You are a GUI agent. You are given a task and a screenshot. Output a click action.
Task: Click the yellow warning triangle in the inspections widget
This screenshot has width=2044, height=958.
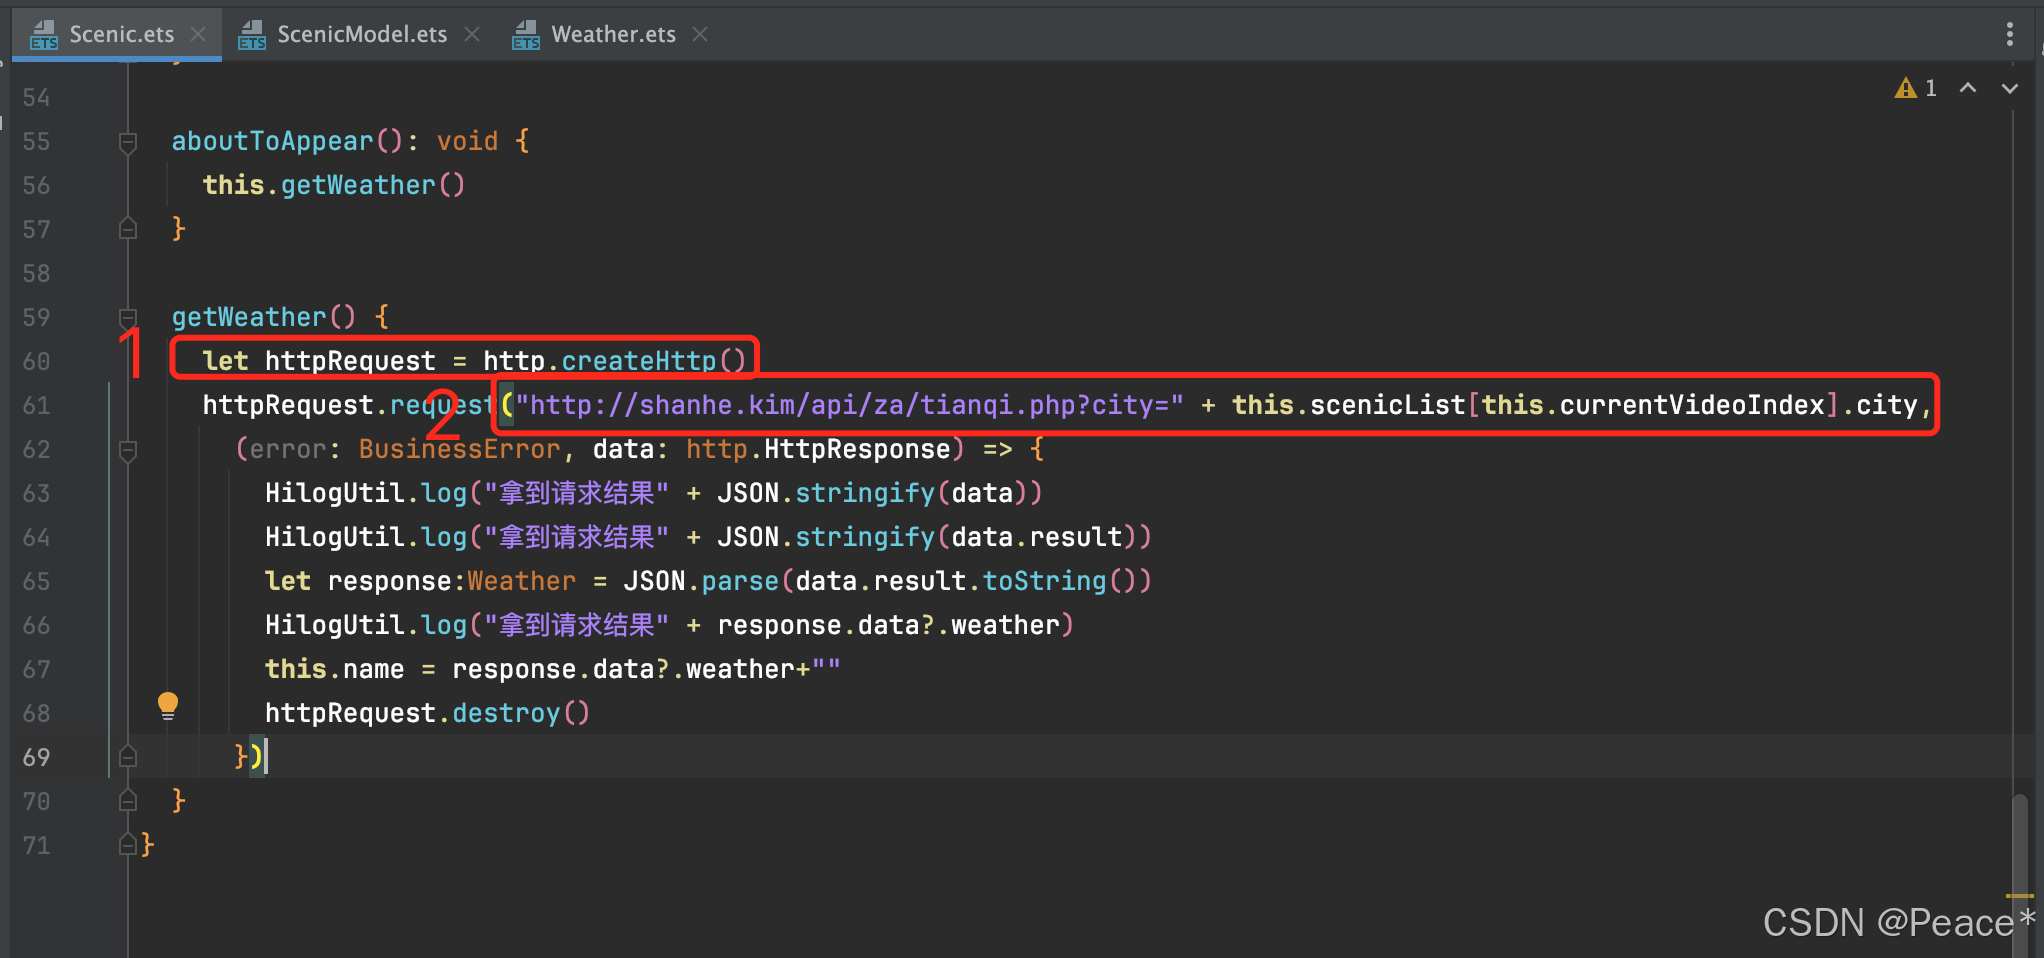click(x=1905, y=88)
